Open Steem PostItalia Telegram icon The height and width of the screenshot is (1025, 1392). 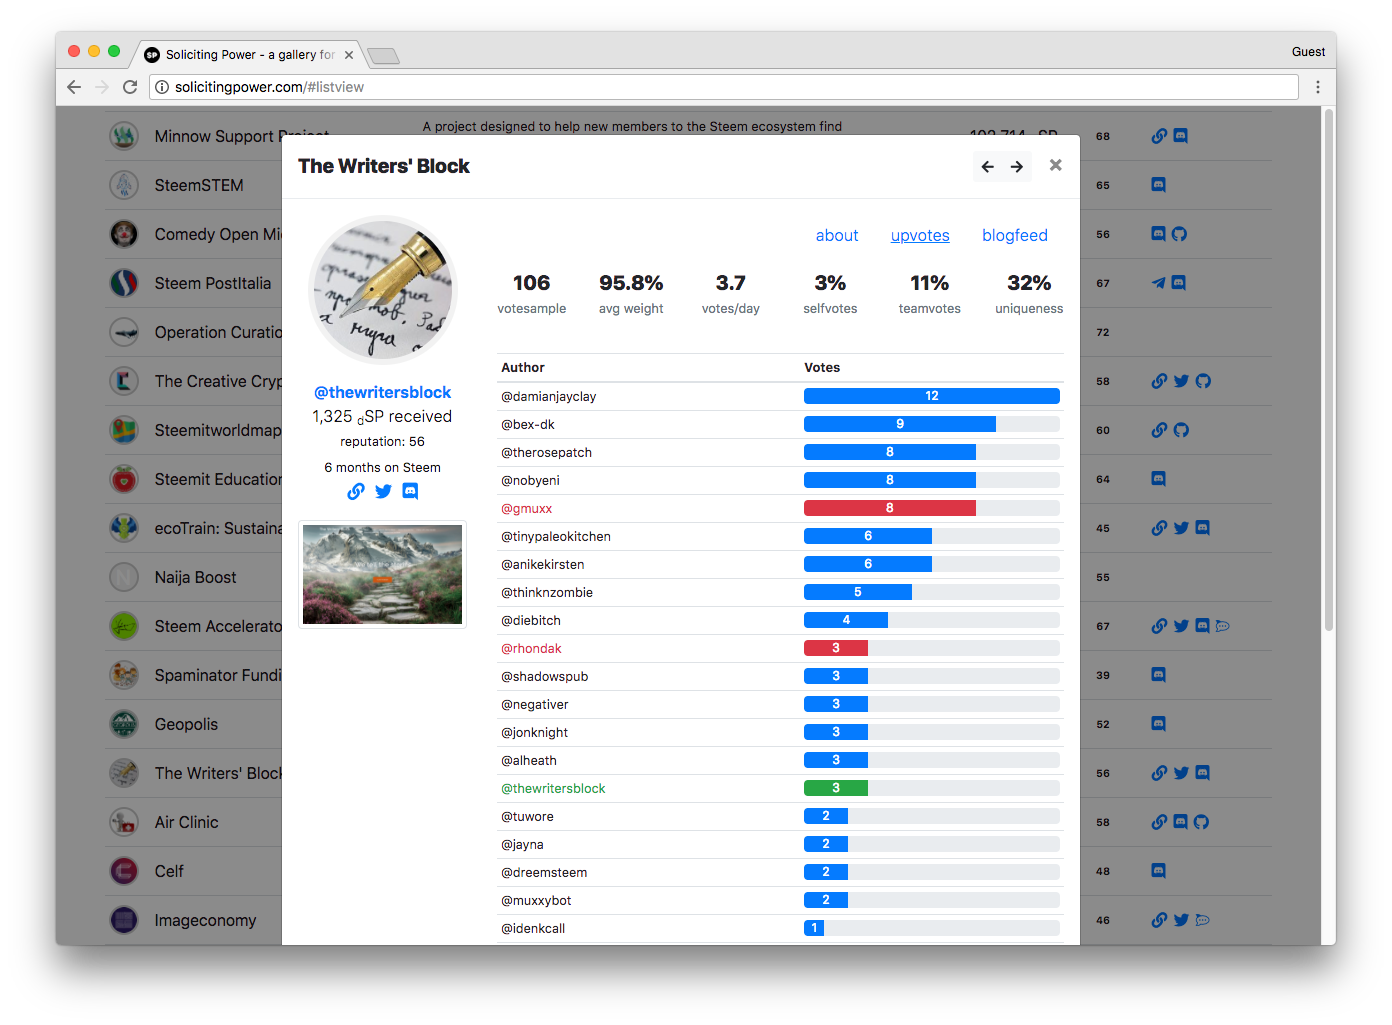point(1159,283)
